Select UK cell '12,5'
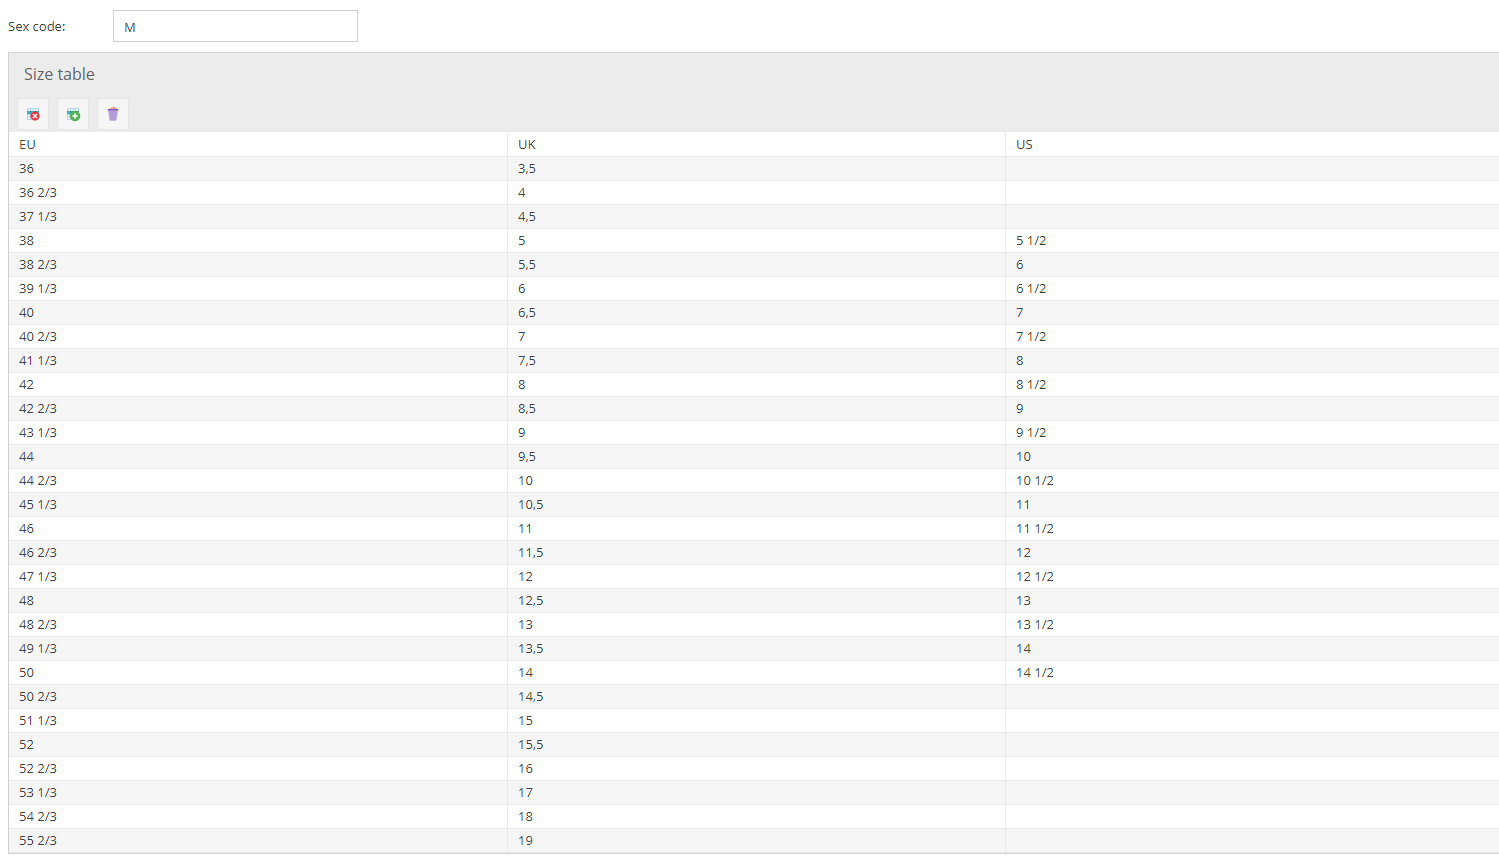 pyautogui.click(x=756, y=600)
